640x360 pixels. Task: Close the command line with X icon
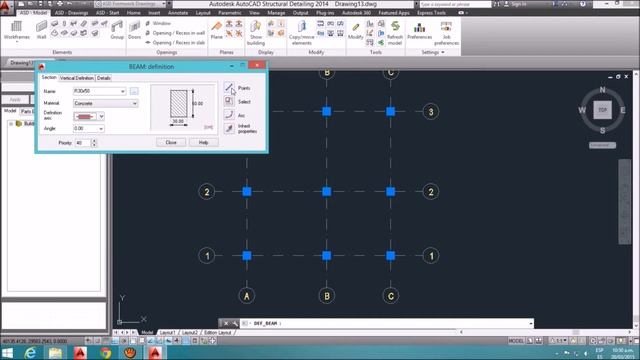pyautogui.click(x=226, y=323)
